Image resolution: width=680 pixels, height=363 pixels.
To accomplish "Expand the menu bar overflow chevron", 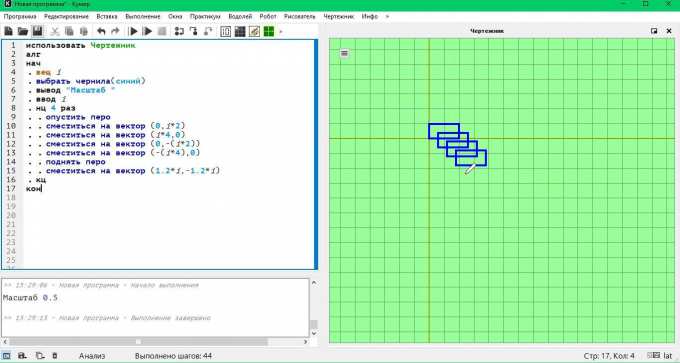I will [x=387, y=16].
